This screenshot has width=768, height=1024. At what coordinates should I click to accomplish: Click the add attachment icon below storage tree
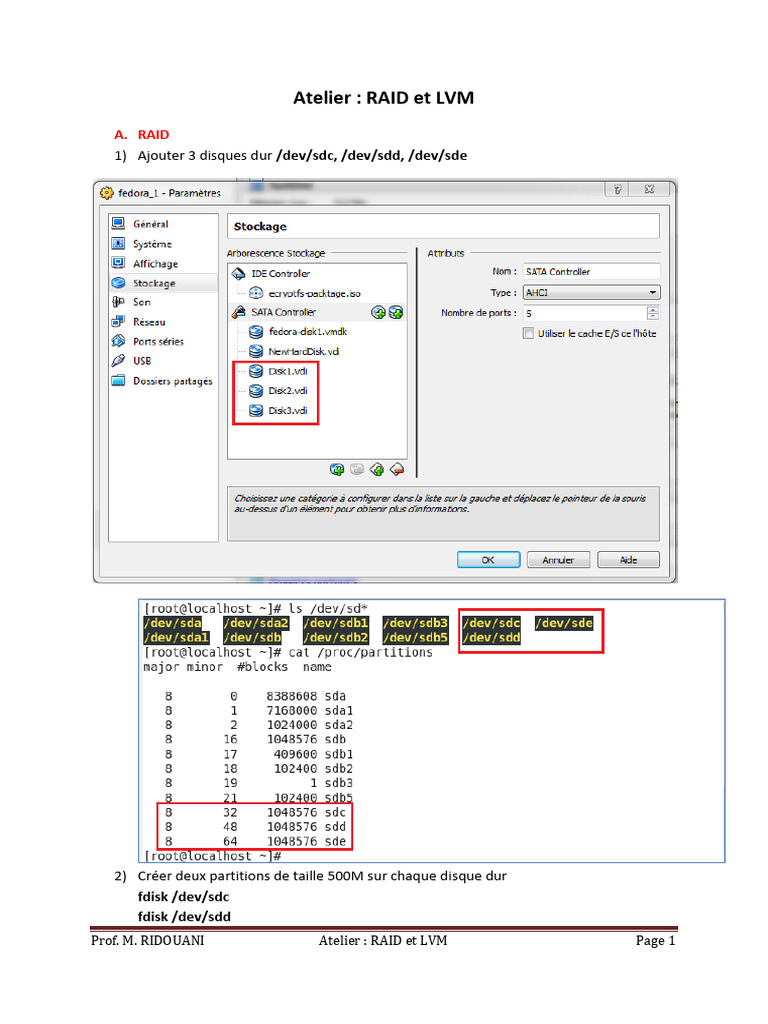(x=337, y=470)
